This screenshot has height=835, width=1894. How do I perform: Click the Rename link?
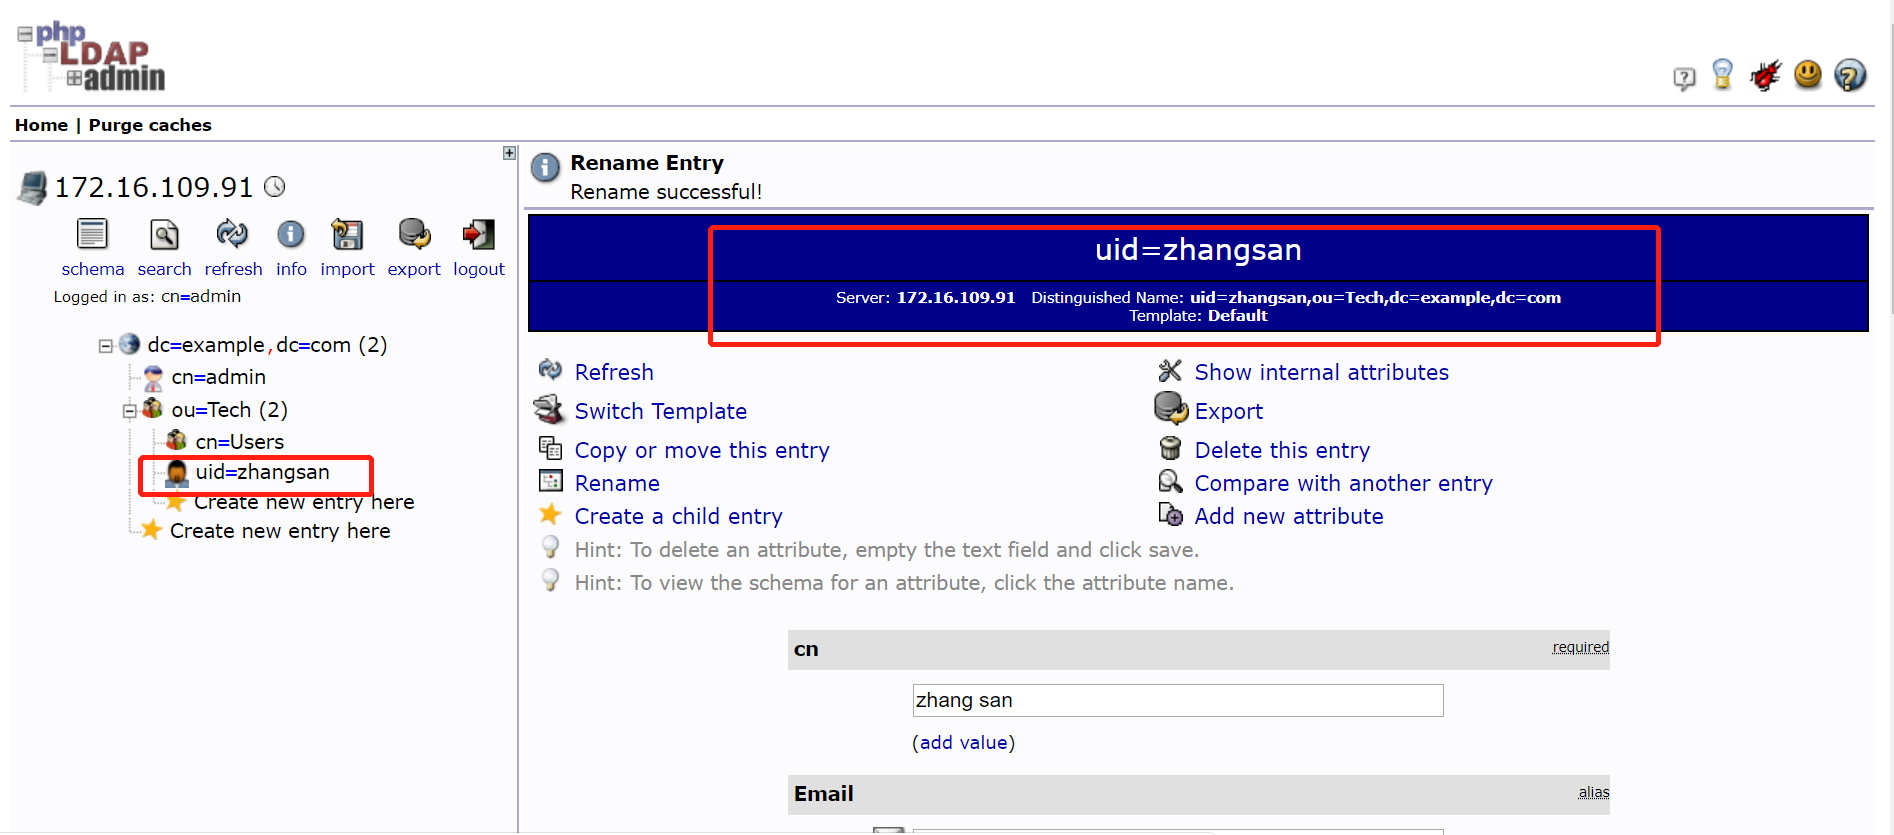point(617,483)
